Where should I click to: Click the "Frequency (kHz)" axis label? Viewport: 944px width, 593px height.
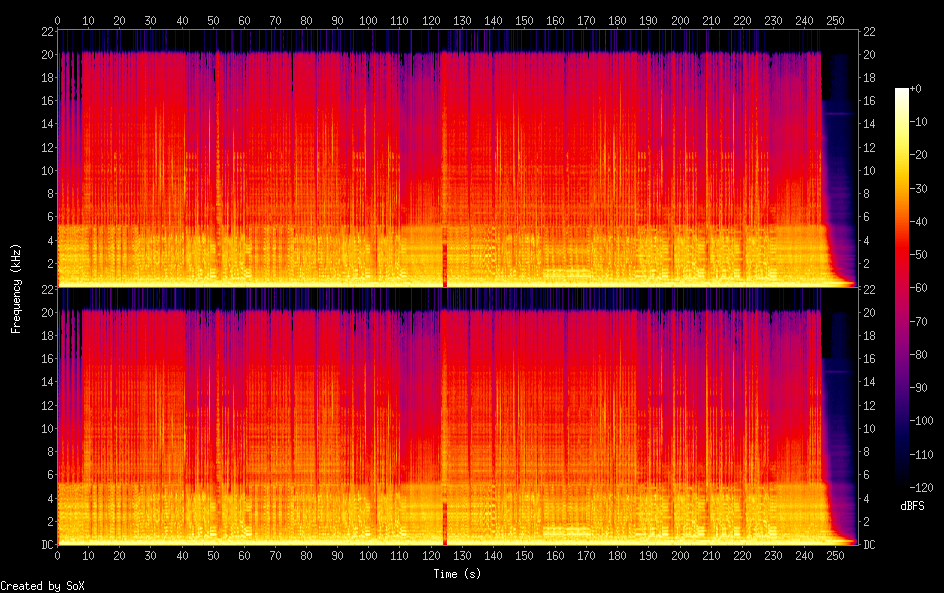tap(16, 288)
